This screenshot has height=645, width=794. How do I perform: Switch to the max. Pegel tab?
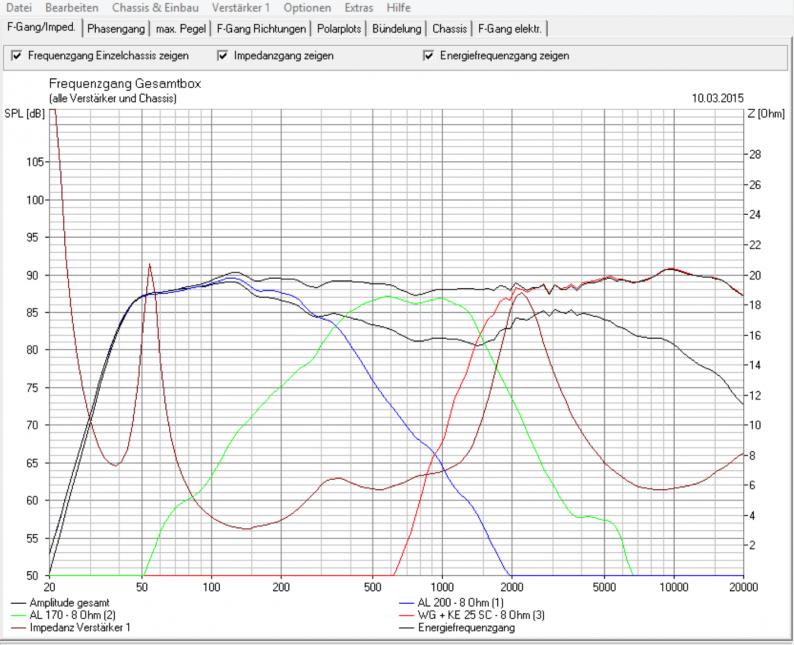click(180, 29)
